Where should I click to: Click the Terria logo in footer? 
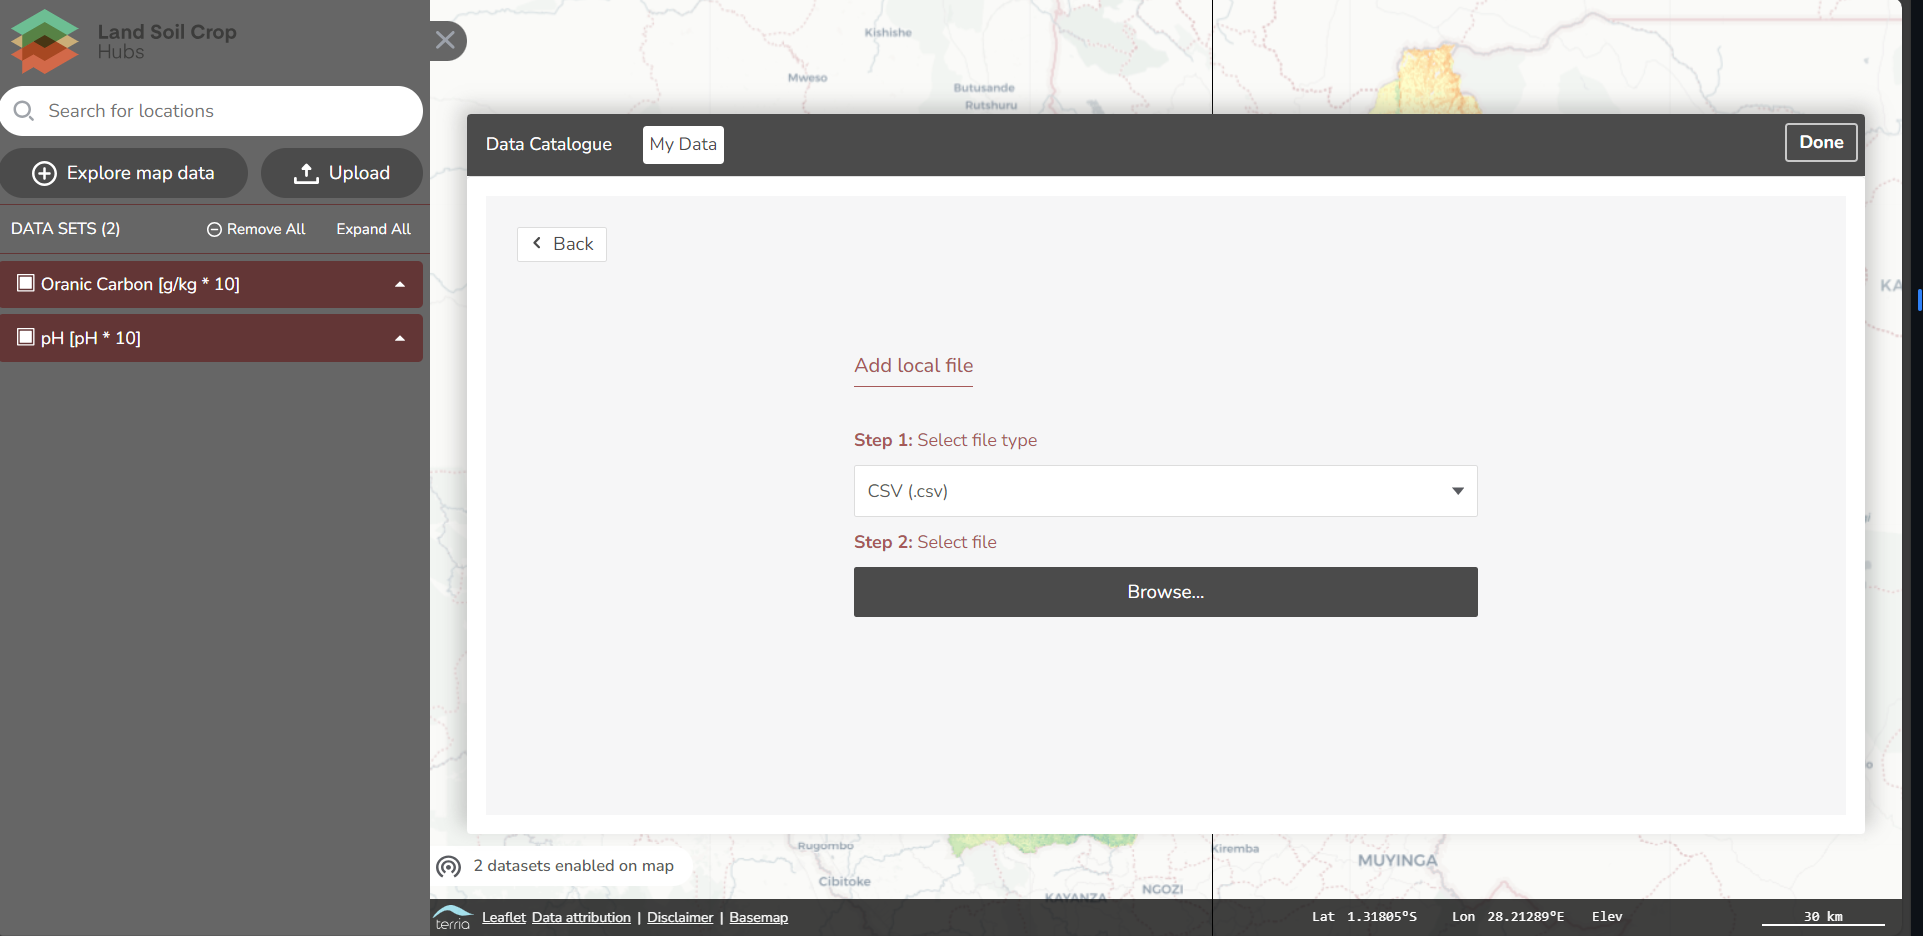click(453, 917)
